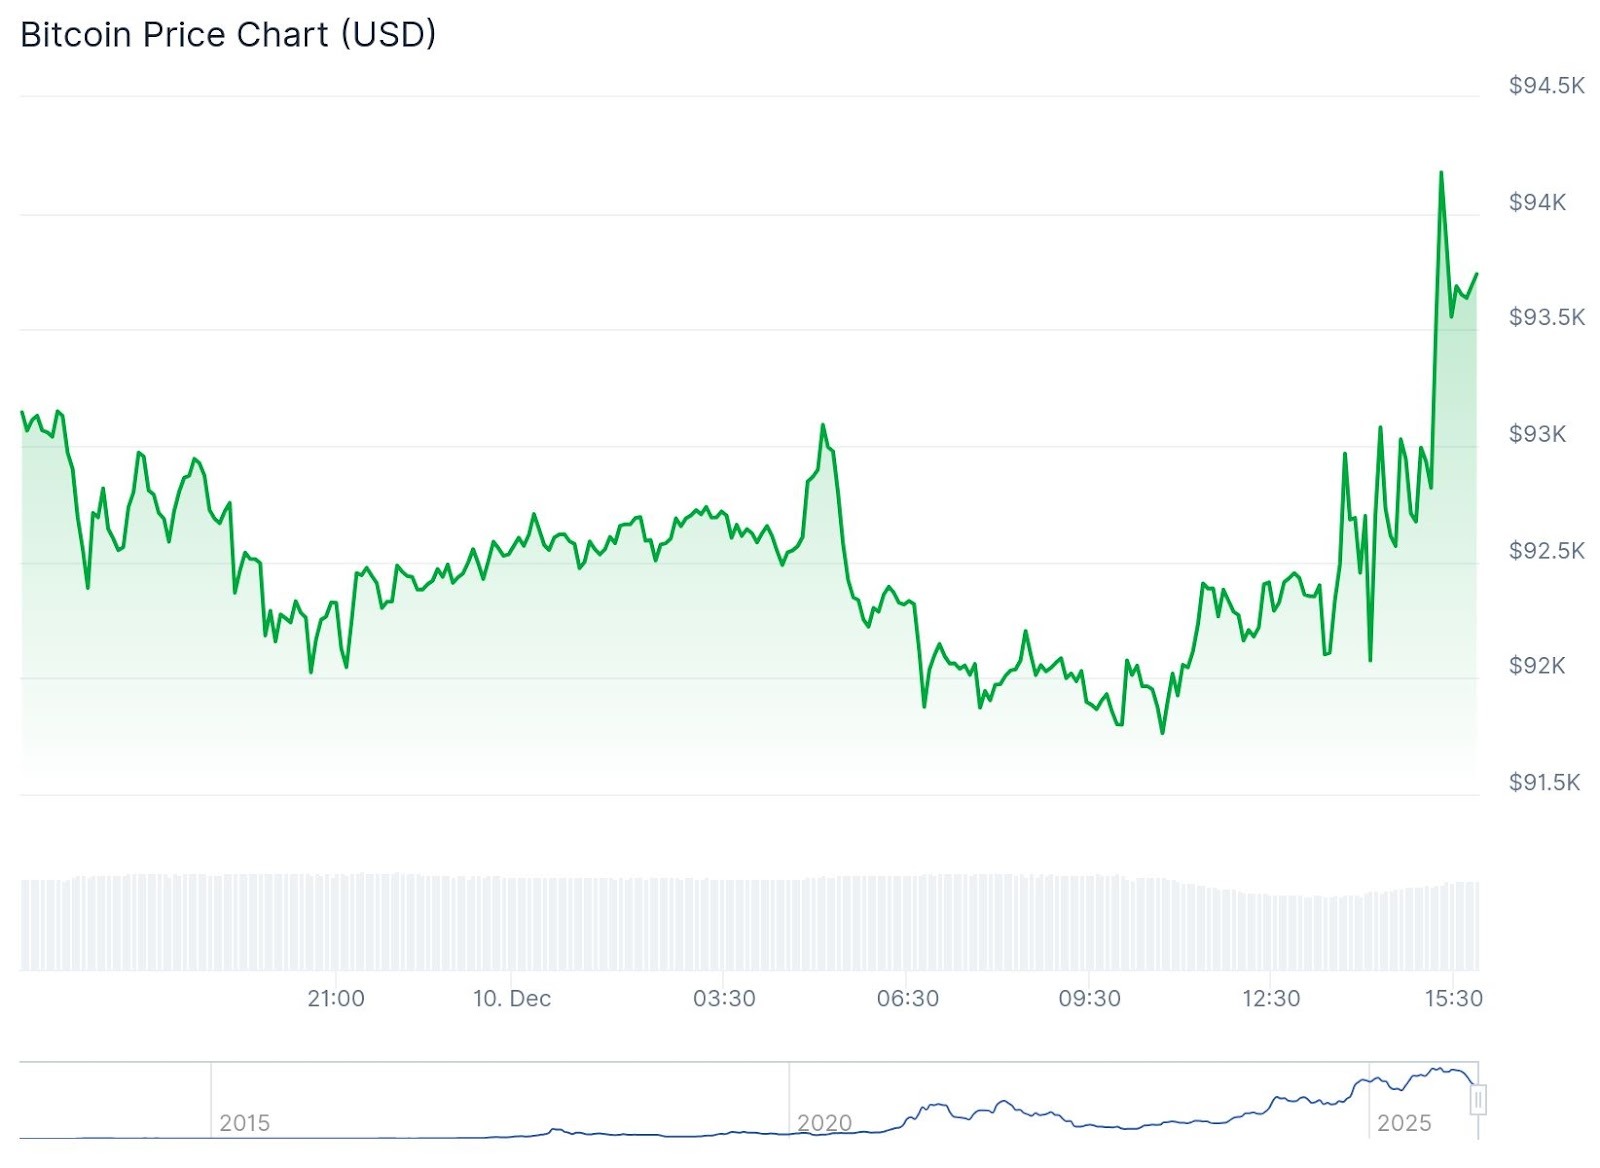The width and height of the screenshot is (1600, 1168).
Task: Select the 03:30 time axis label
Action: coord(724,999)
